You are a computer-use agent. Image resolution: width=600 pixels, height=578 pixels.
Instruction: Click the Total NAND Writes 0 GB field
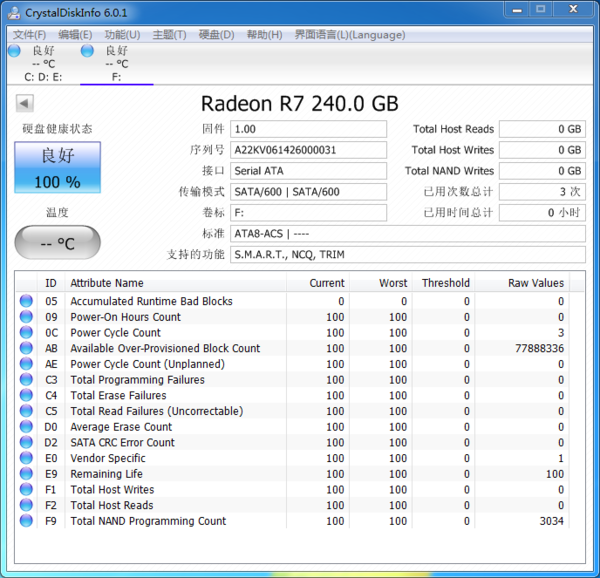[542, 171]
